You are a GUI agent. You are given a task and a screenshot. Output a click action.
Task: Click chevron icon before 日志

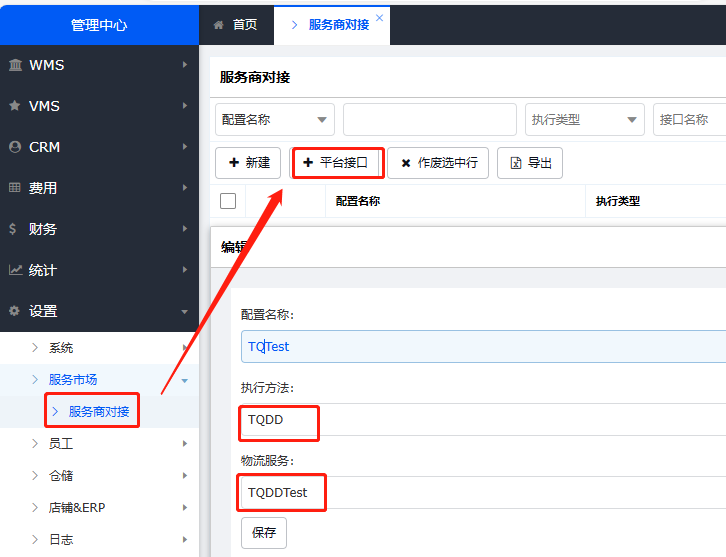(35, 539)
